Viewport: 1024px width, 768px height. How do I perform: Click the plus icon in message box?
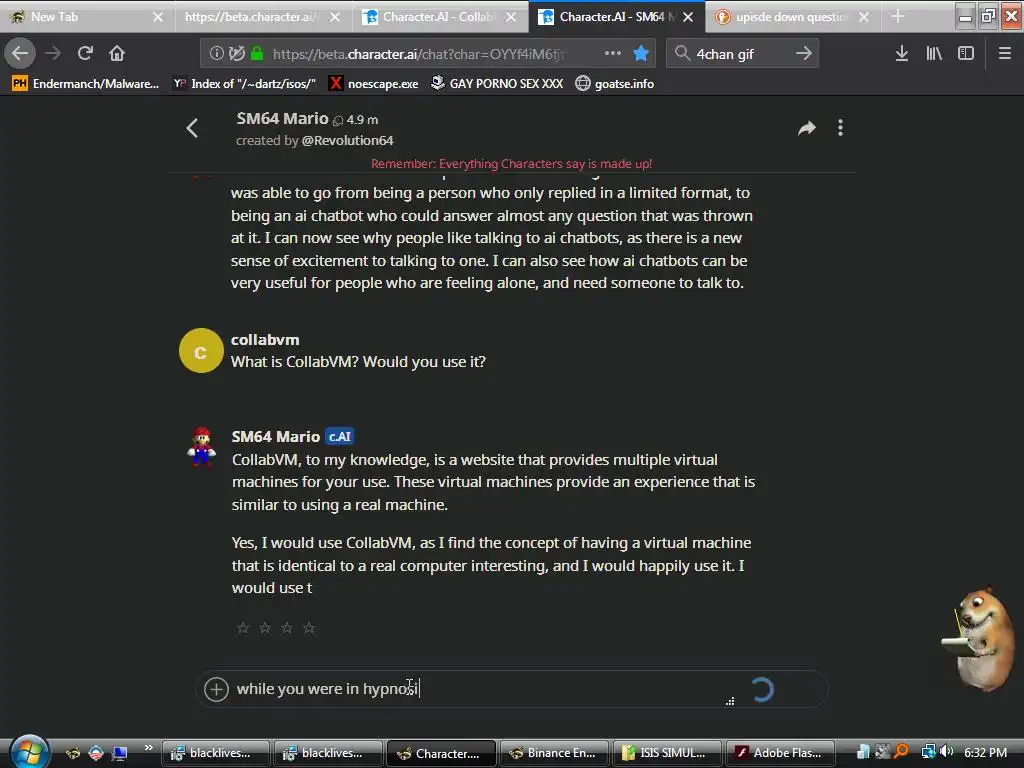[x=216, y=689]
